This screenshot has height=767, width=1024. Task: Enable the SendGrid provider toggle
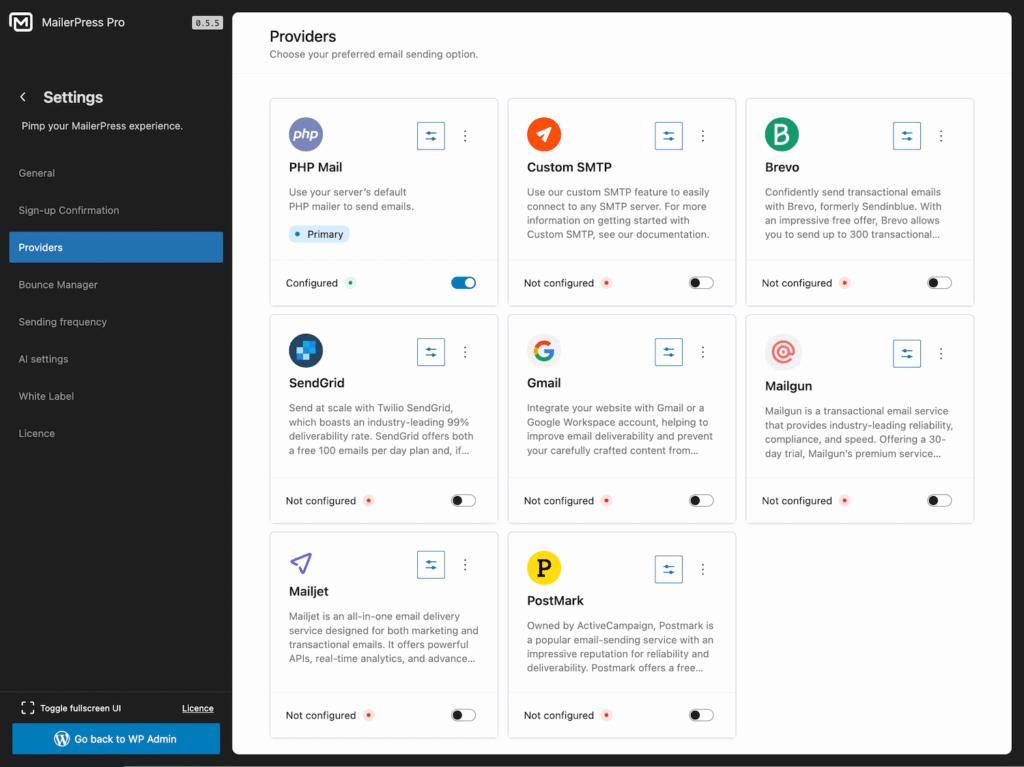pyautogui.click(x=463, y=500)
